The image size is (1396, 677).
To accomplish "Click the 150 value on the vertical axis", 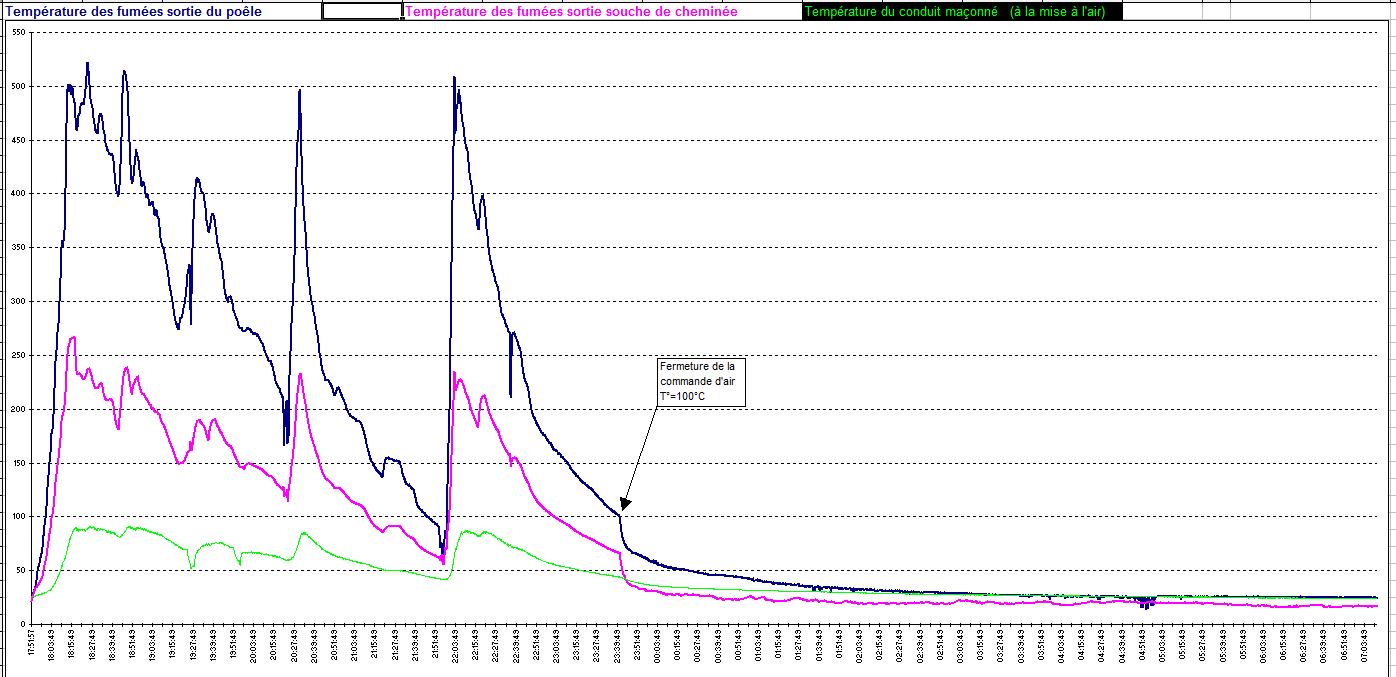I will click(18, 463).
